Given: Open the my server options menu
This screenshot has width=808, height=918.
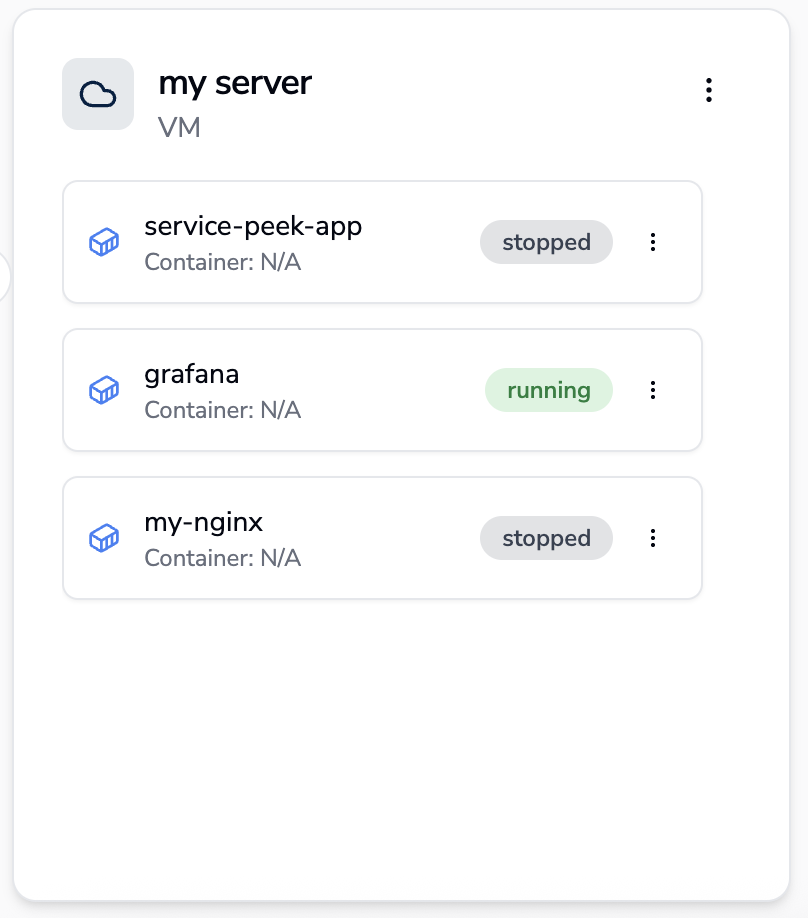Looking at the screenshot, I should click(708, 90).
